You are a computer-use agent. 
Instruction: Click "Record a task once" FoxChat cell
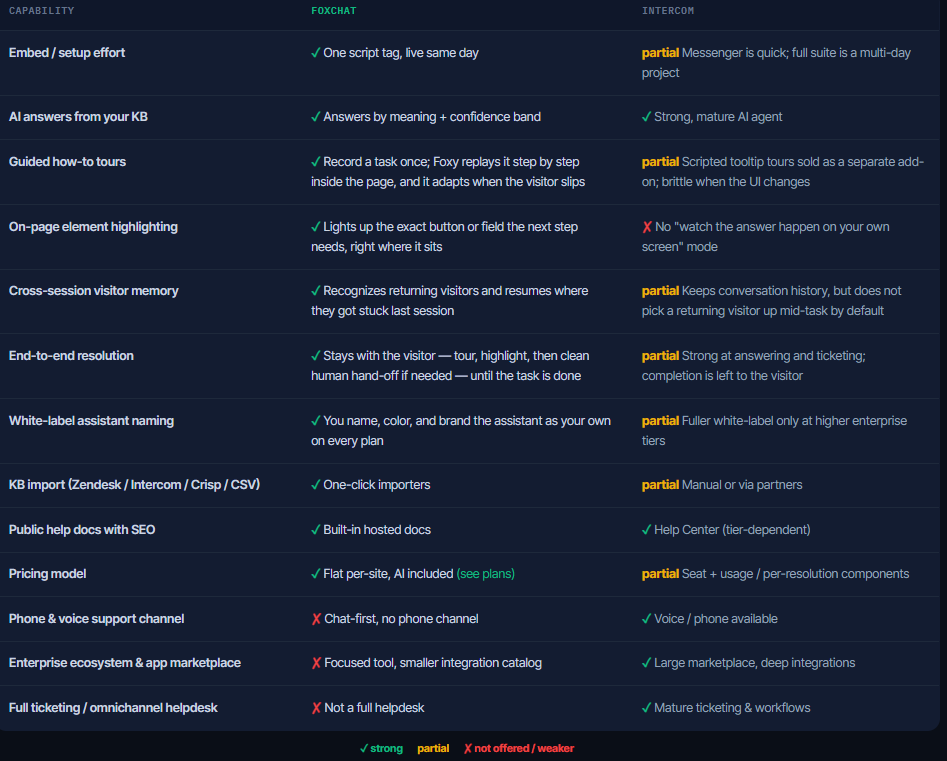click(448, 172)
